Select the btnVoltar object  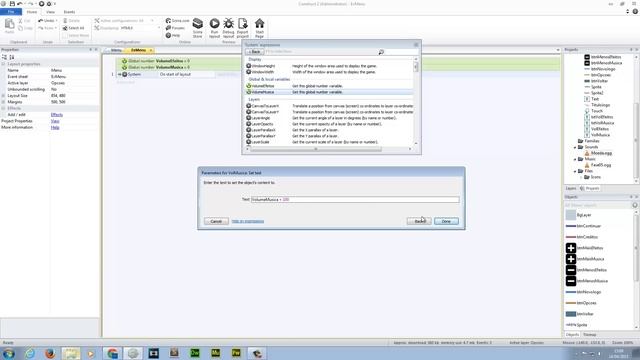(x=580, y=314)
